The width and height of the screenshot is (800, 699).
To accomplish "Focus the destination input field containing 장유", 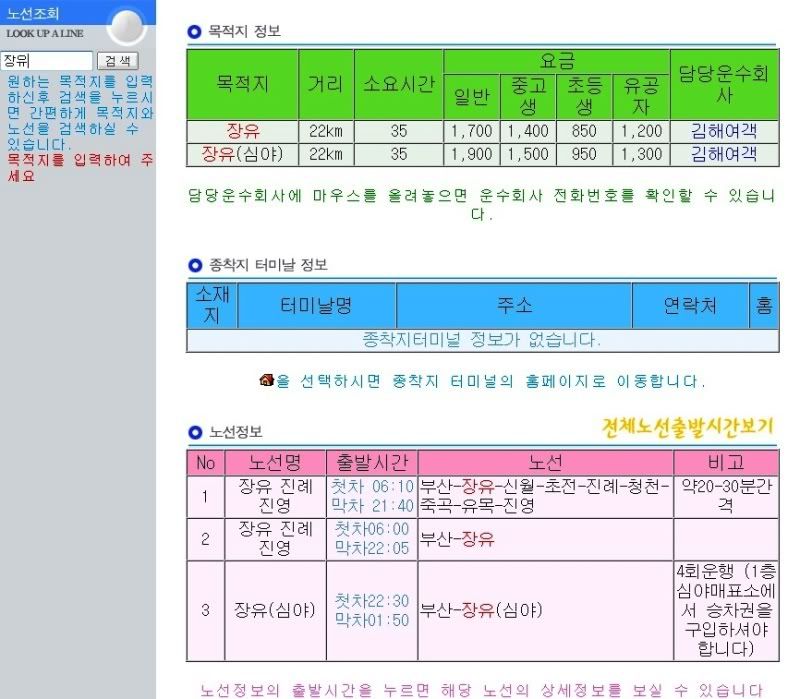I will [x=46, y=61].
